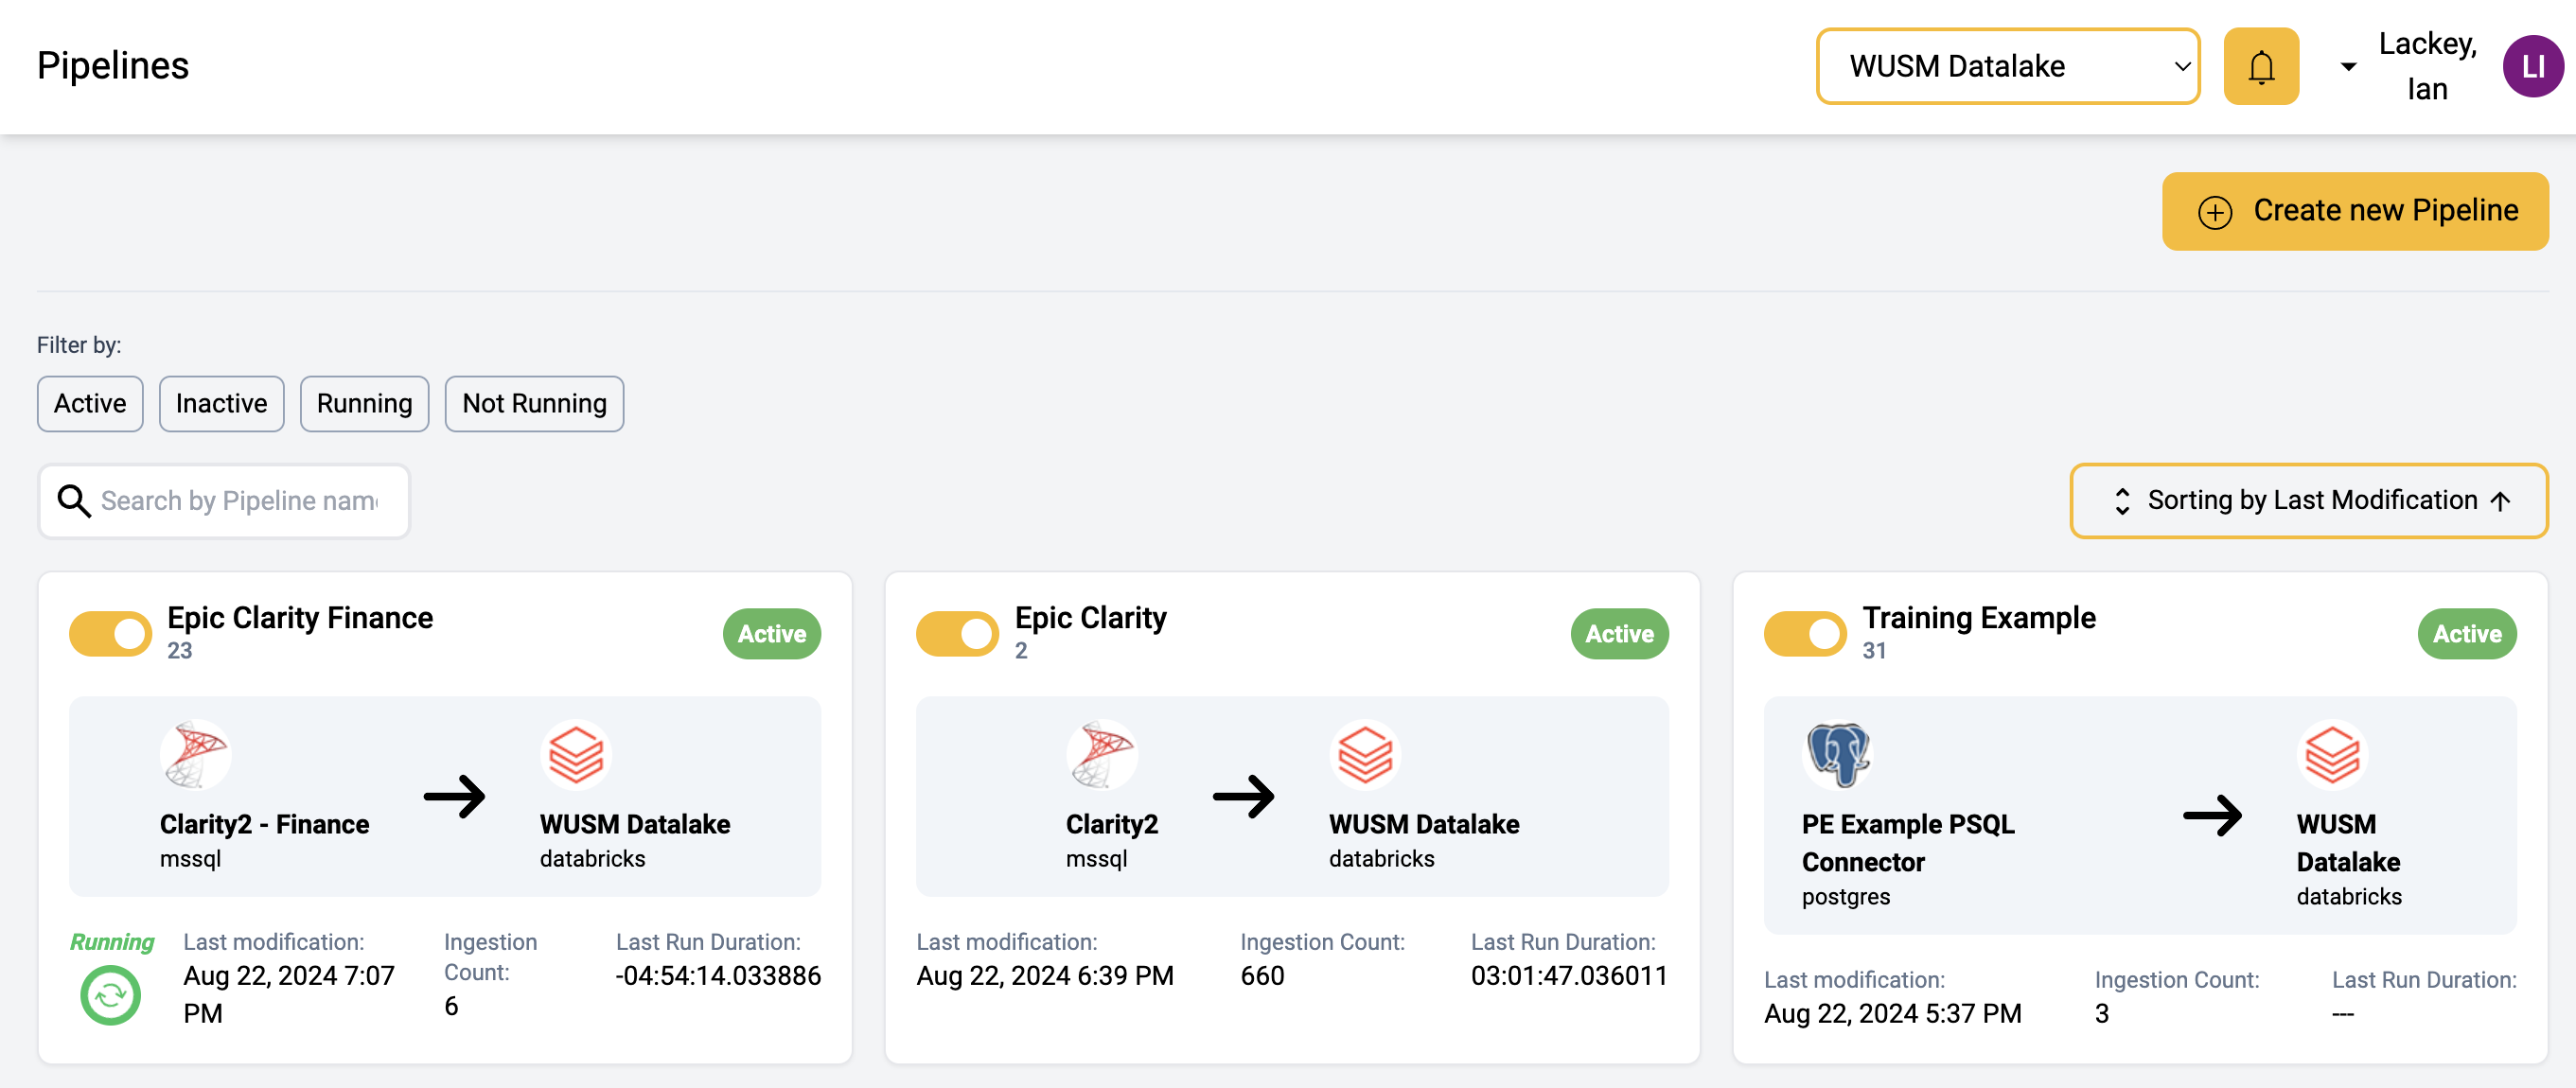Click Aug 22, 2024 5:37 PM date

point(1892,1014)
